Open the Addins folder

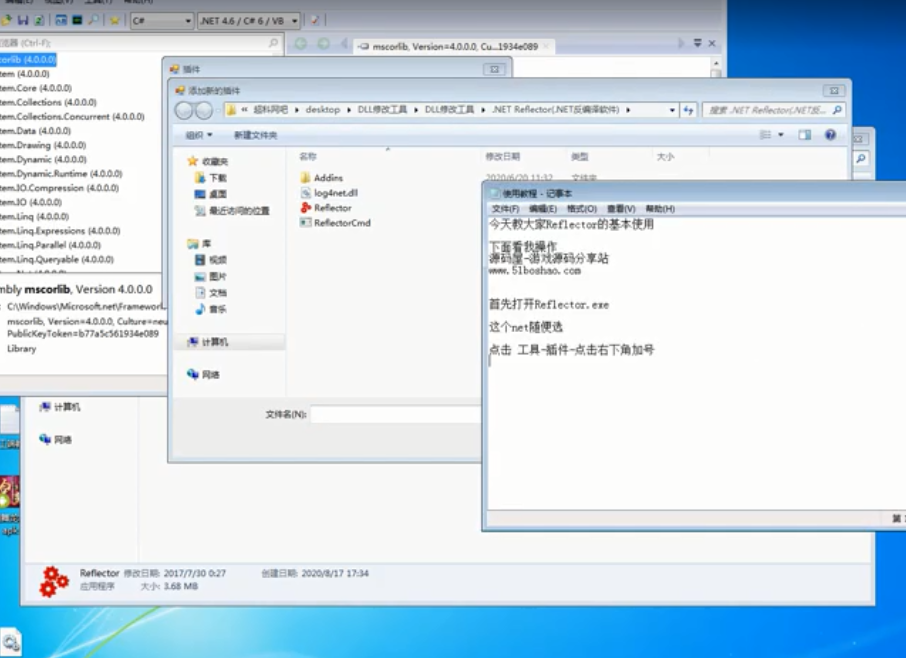click(322, 177)
